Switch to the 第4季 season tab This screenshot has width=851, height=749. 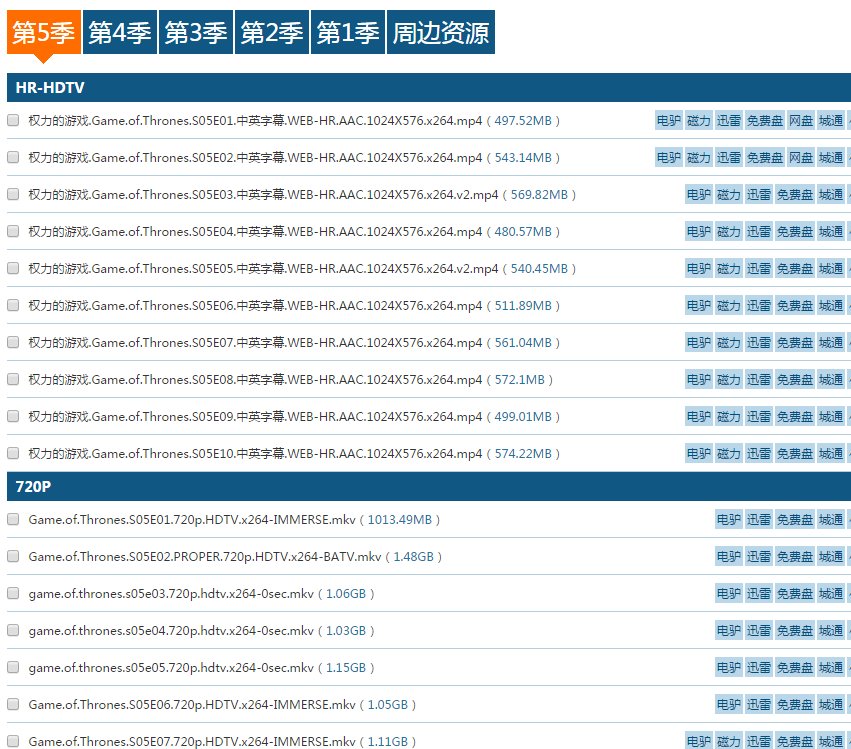(x=119, y=34)
